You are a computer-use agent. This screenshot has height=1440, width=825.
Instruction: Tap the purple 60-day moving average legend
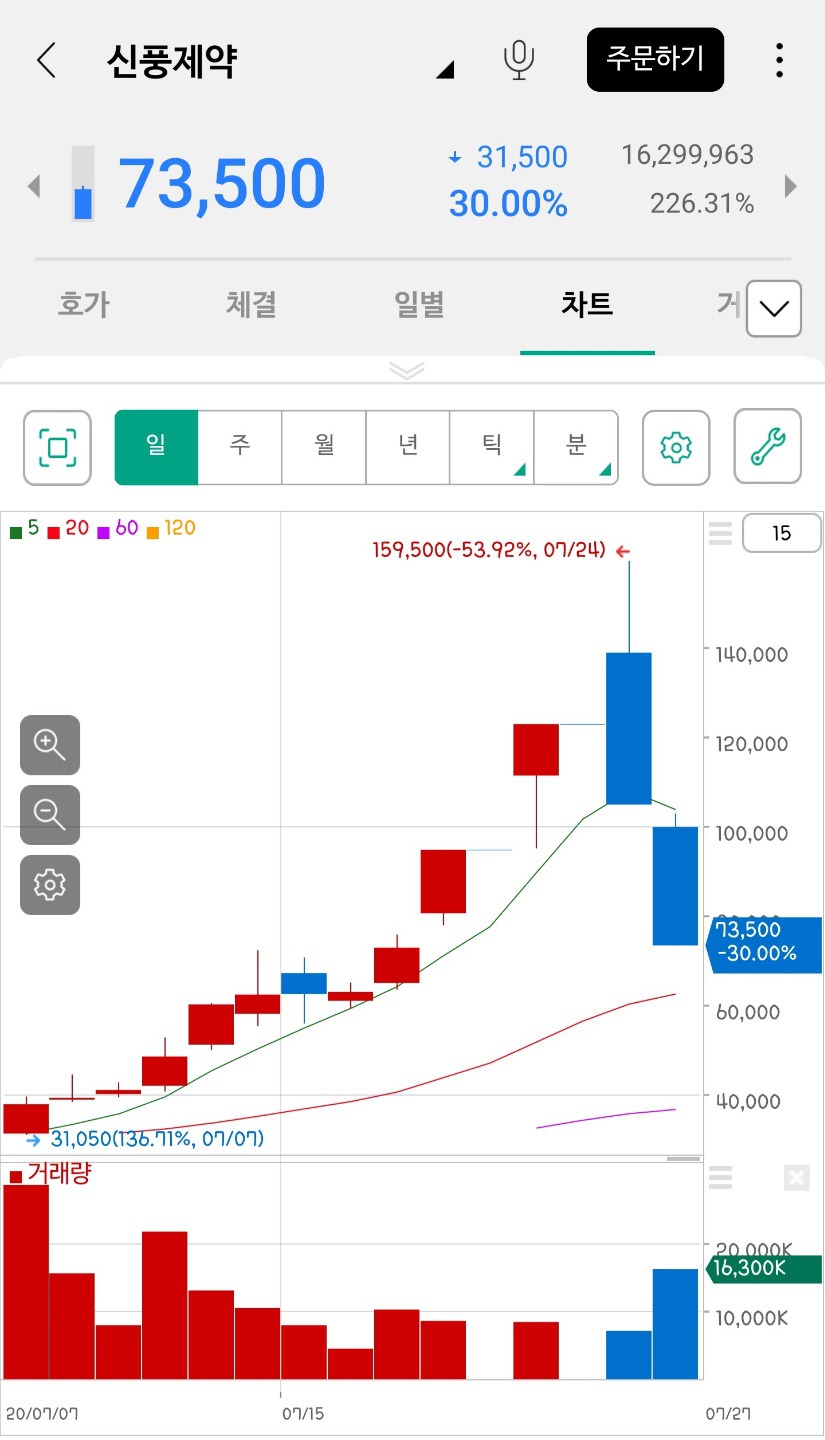[x=117, y=528]
